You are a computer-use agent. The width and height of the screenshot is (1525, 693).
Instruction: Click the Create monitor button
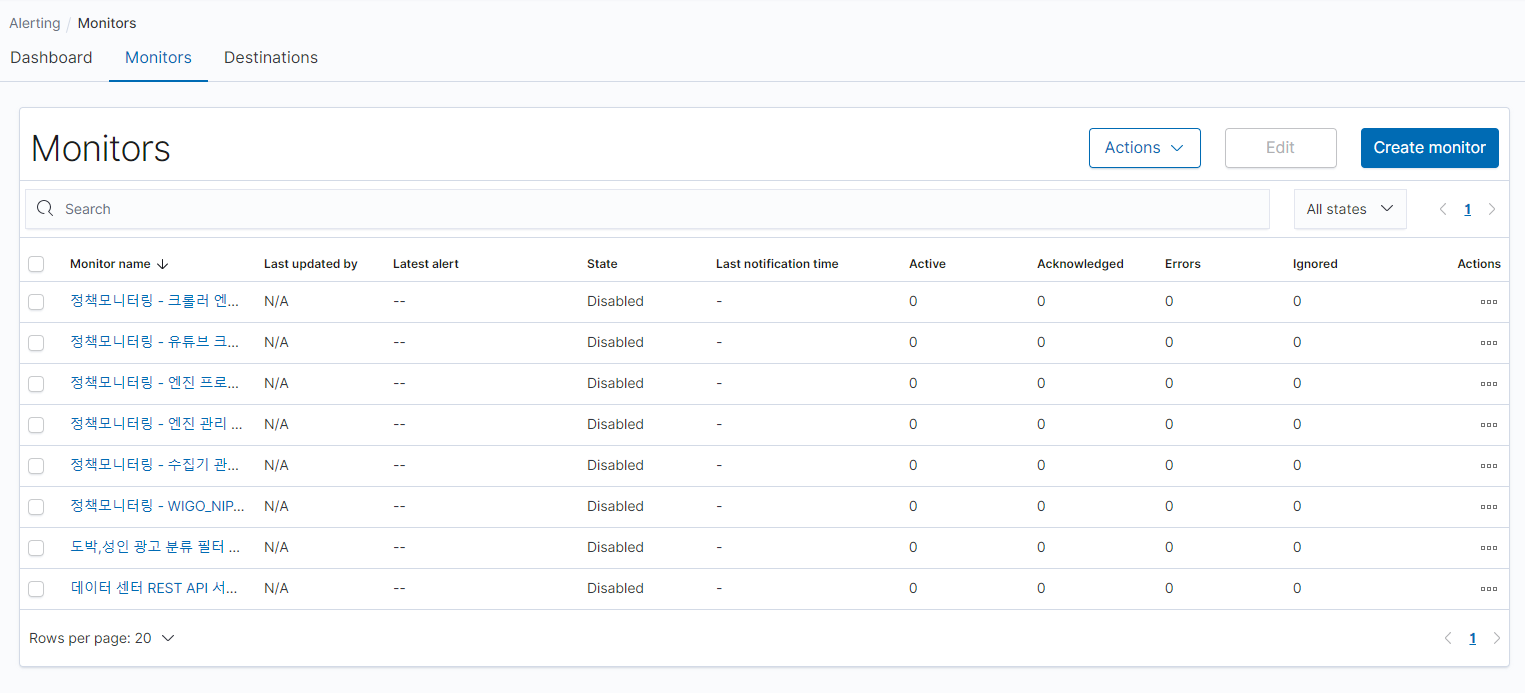coord(1429,148)
